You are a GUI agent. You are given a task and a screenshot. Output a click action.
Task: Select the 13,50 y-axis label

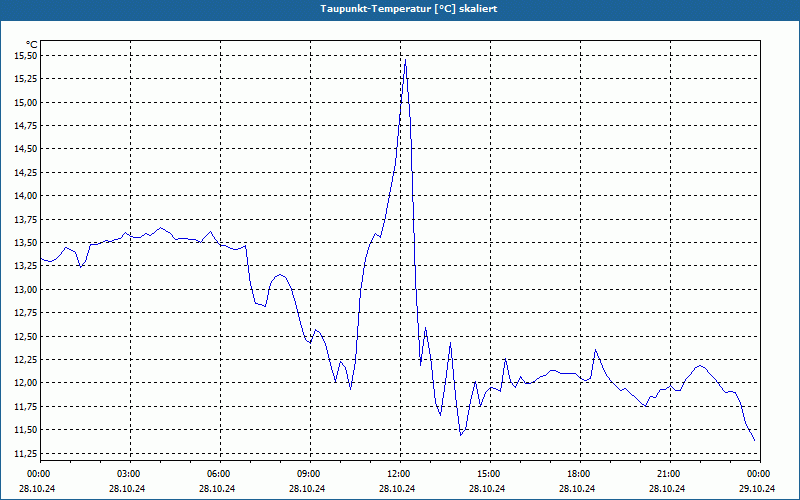(25, 243)
